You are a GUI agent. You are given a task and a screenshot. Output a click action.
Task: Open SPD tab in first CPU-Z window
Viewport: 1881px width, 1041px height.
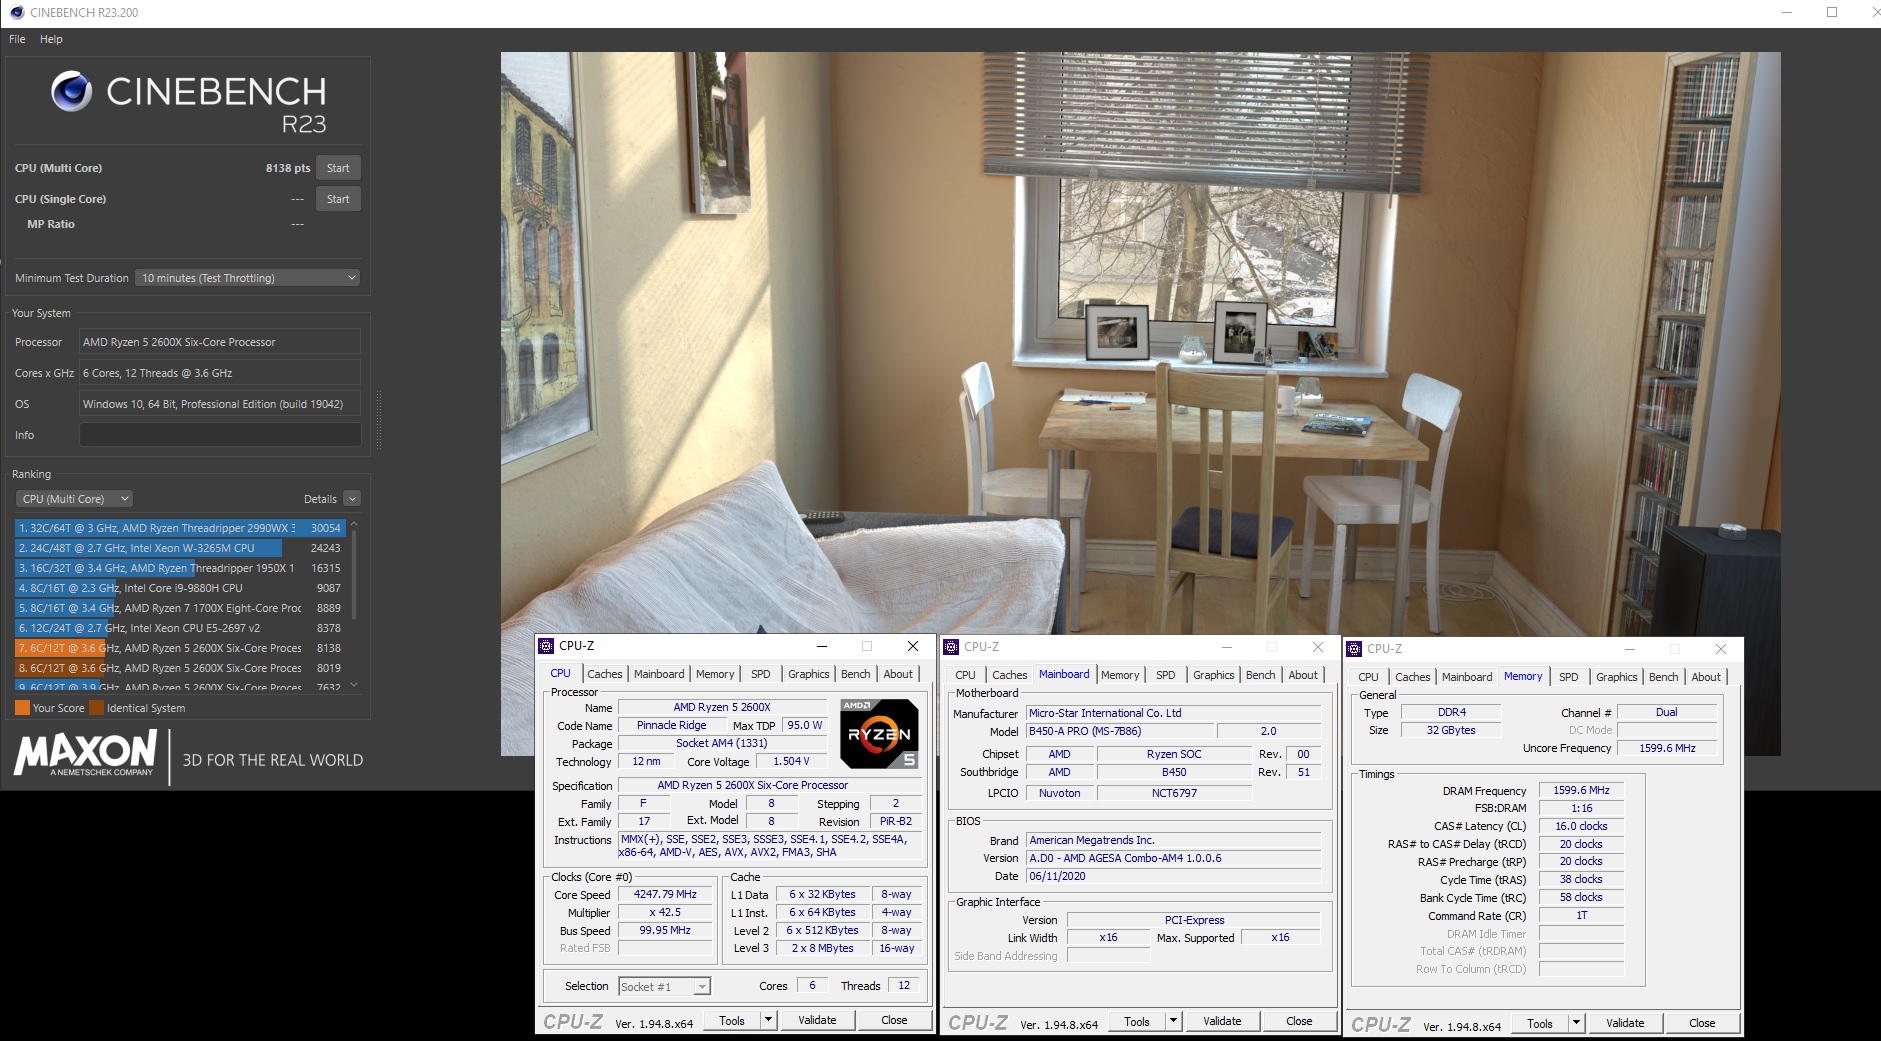tap(761, 674)
